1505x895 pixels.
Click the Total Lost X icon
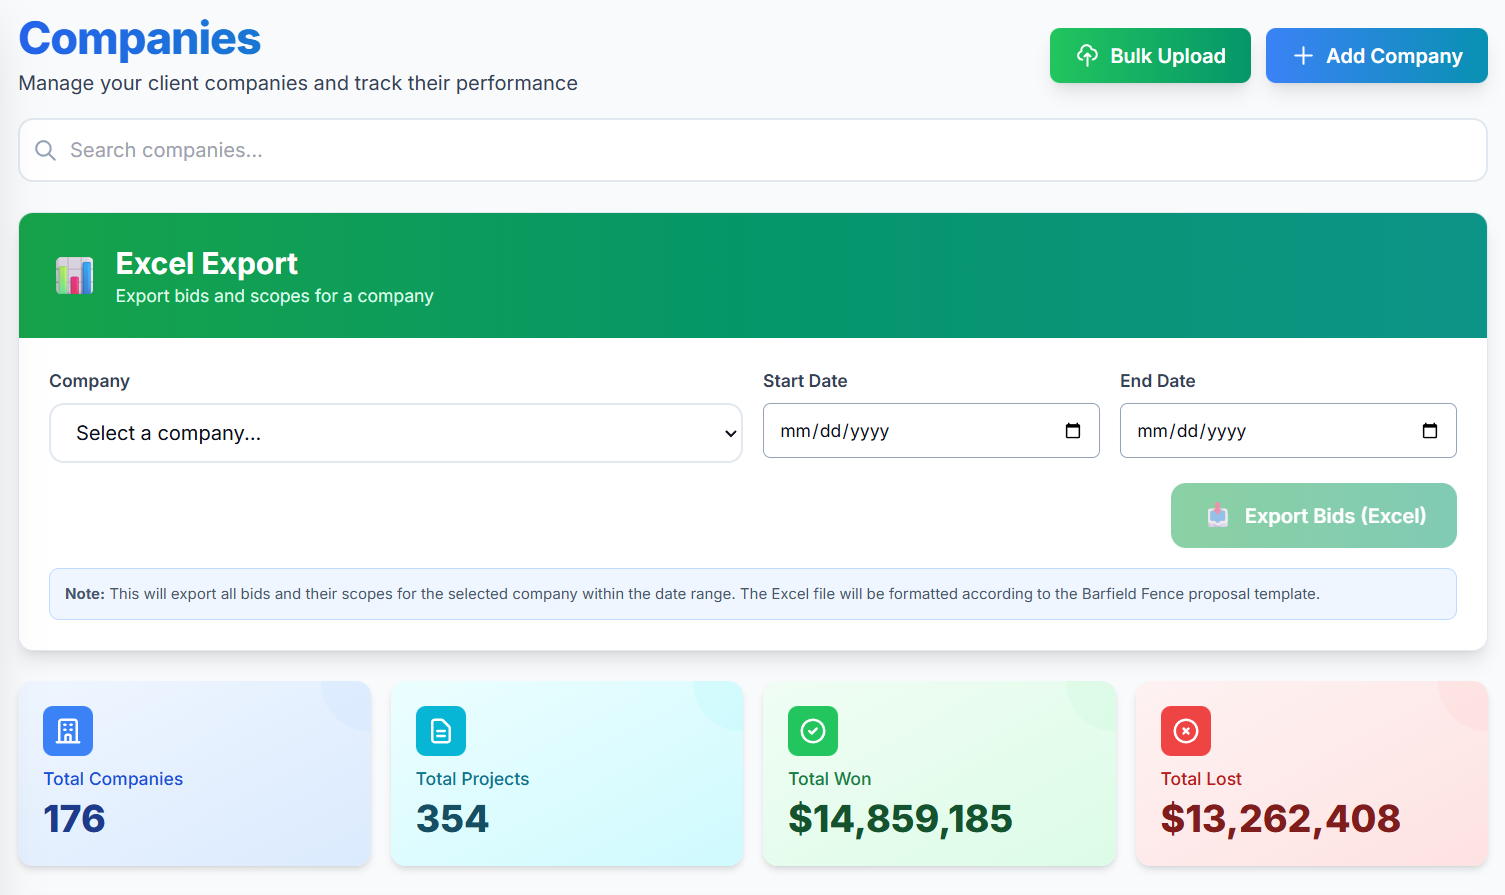click(x=1186, y=731)
